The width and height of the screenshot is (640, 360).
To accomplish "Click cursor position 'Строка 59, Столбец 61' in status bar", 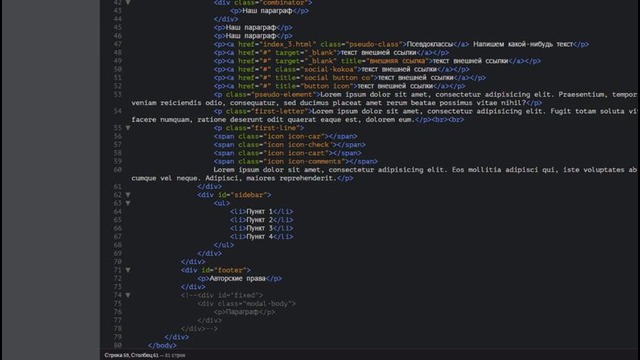I will (x=131, y=355).
